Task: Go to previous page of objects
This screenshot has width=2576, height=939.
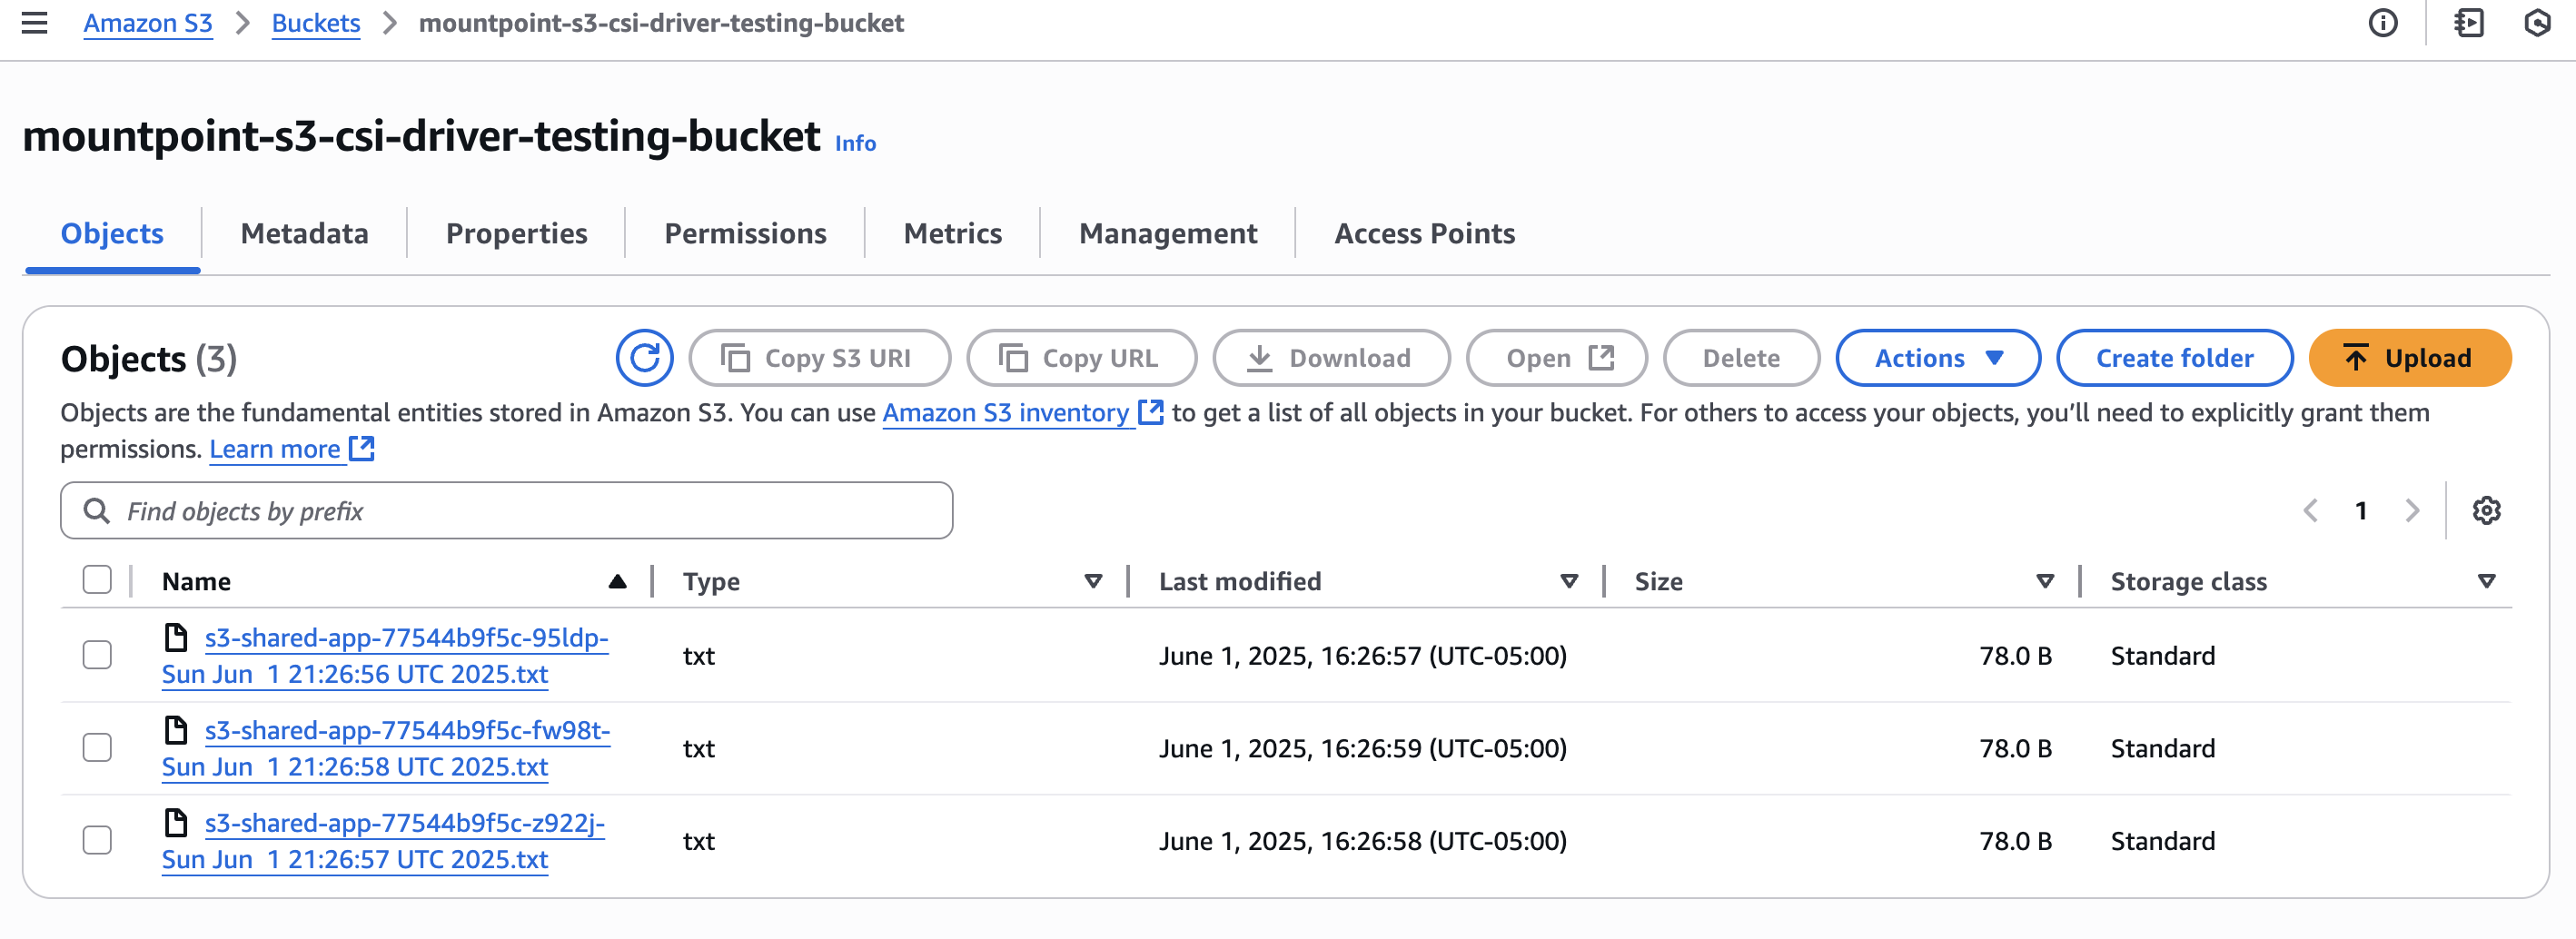Action: point(2311,511)
